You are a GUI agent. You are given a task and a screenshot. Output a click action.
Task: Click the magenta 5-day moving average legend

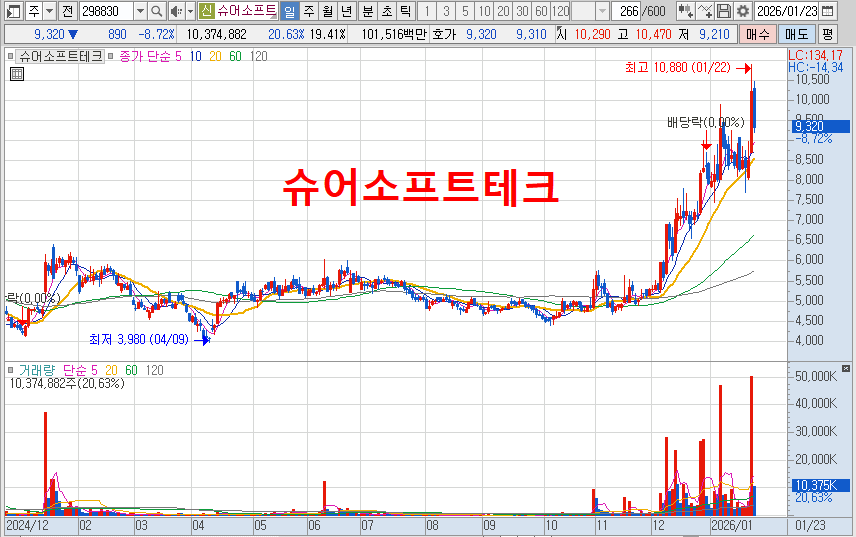pos(178,56)
